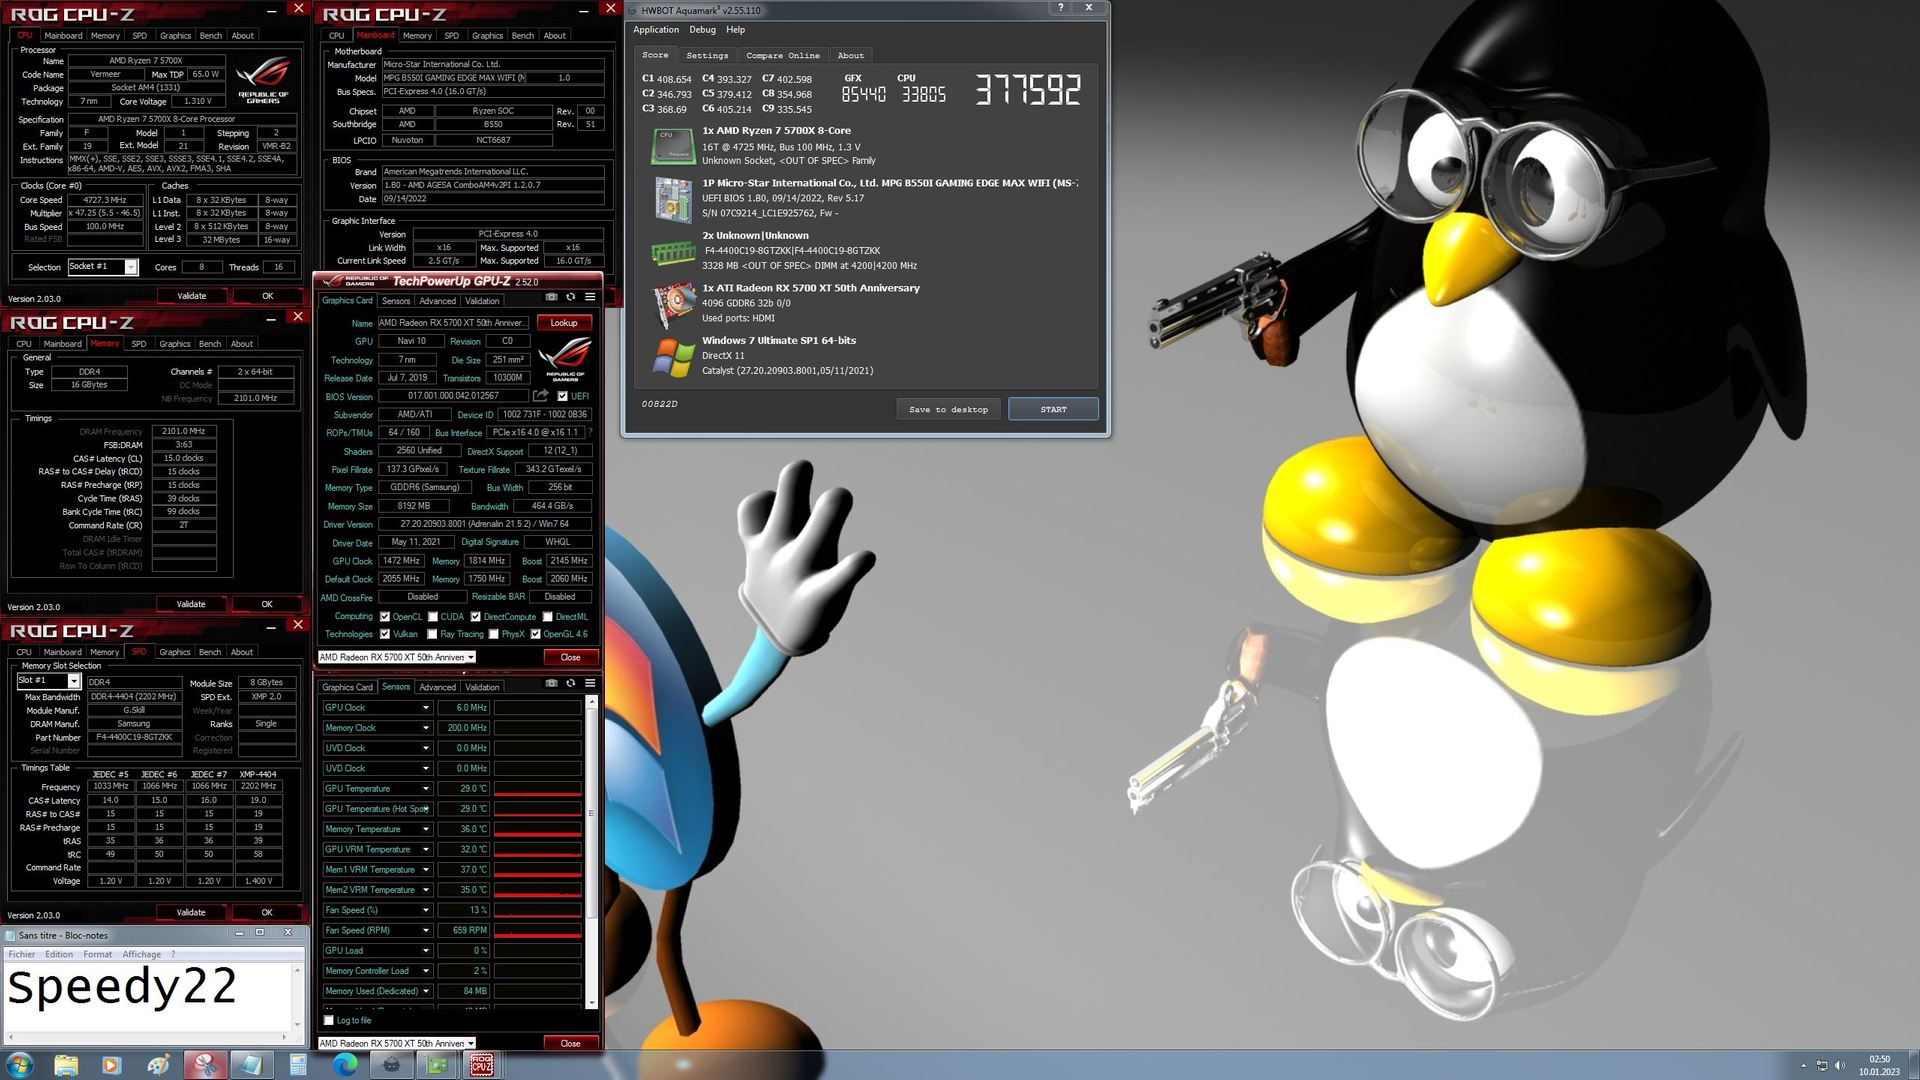1920x1080 pixels.
Task: Click the Windows logo icon in Aquamark results
Action: click(x=673, y=358)
